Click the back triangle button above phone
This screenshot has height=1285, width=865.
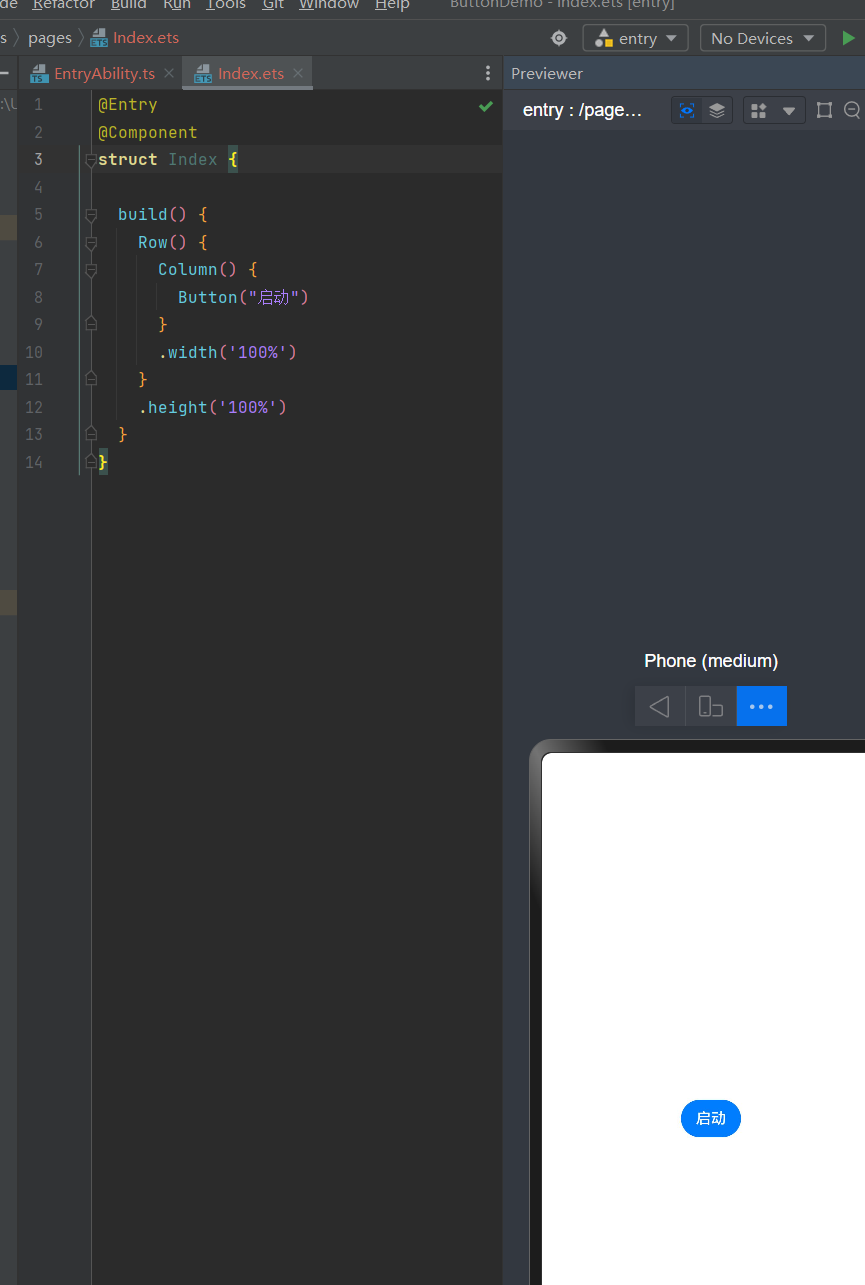pos(660,706)
